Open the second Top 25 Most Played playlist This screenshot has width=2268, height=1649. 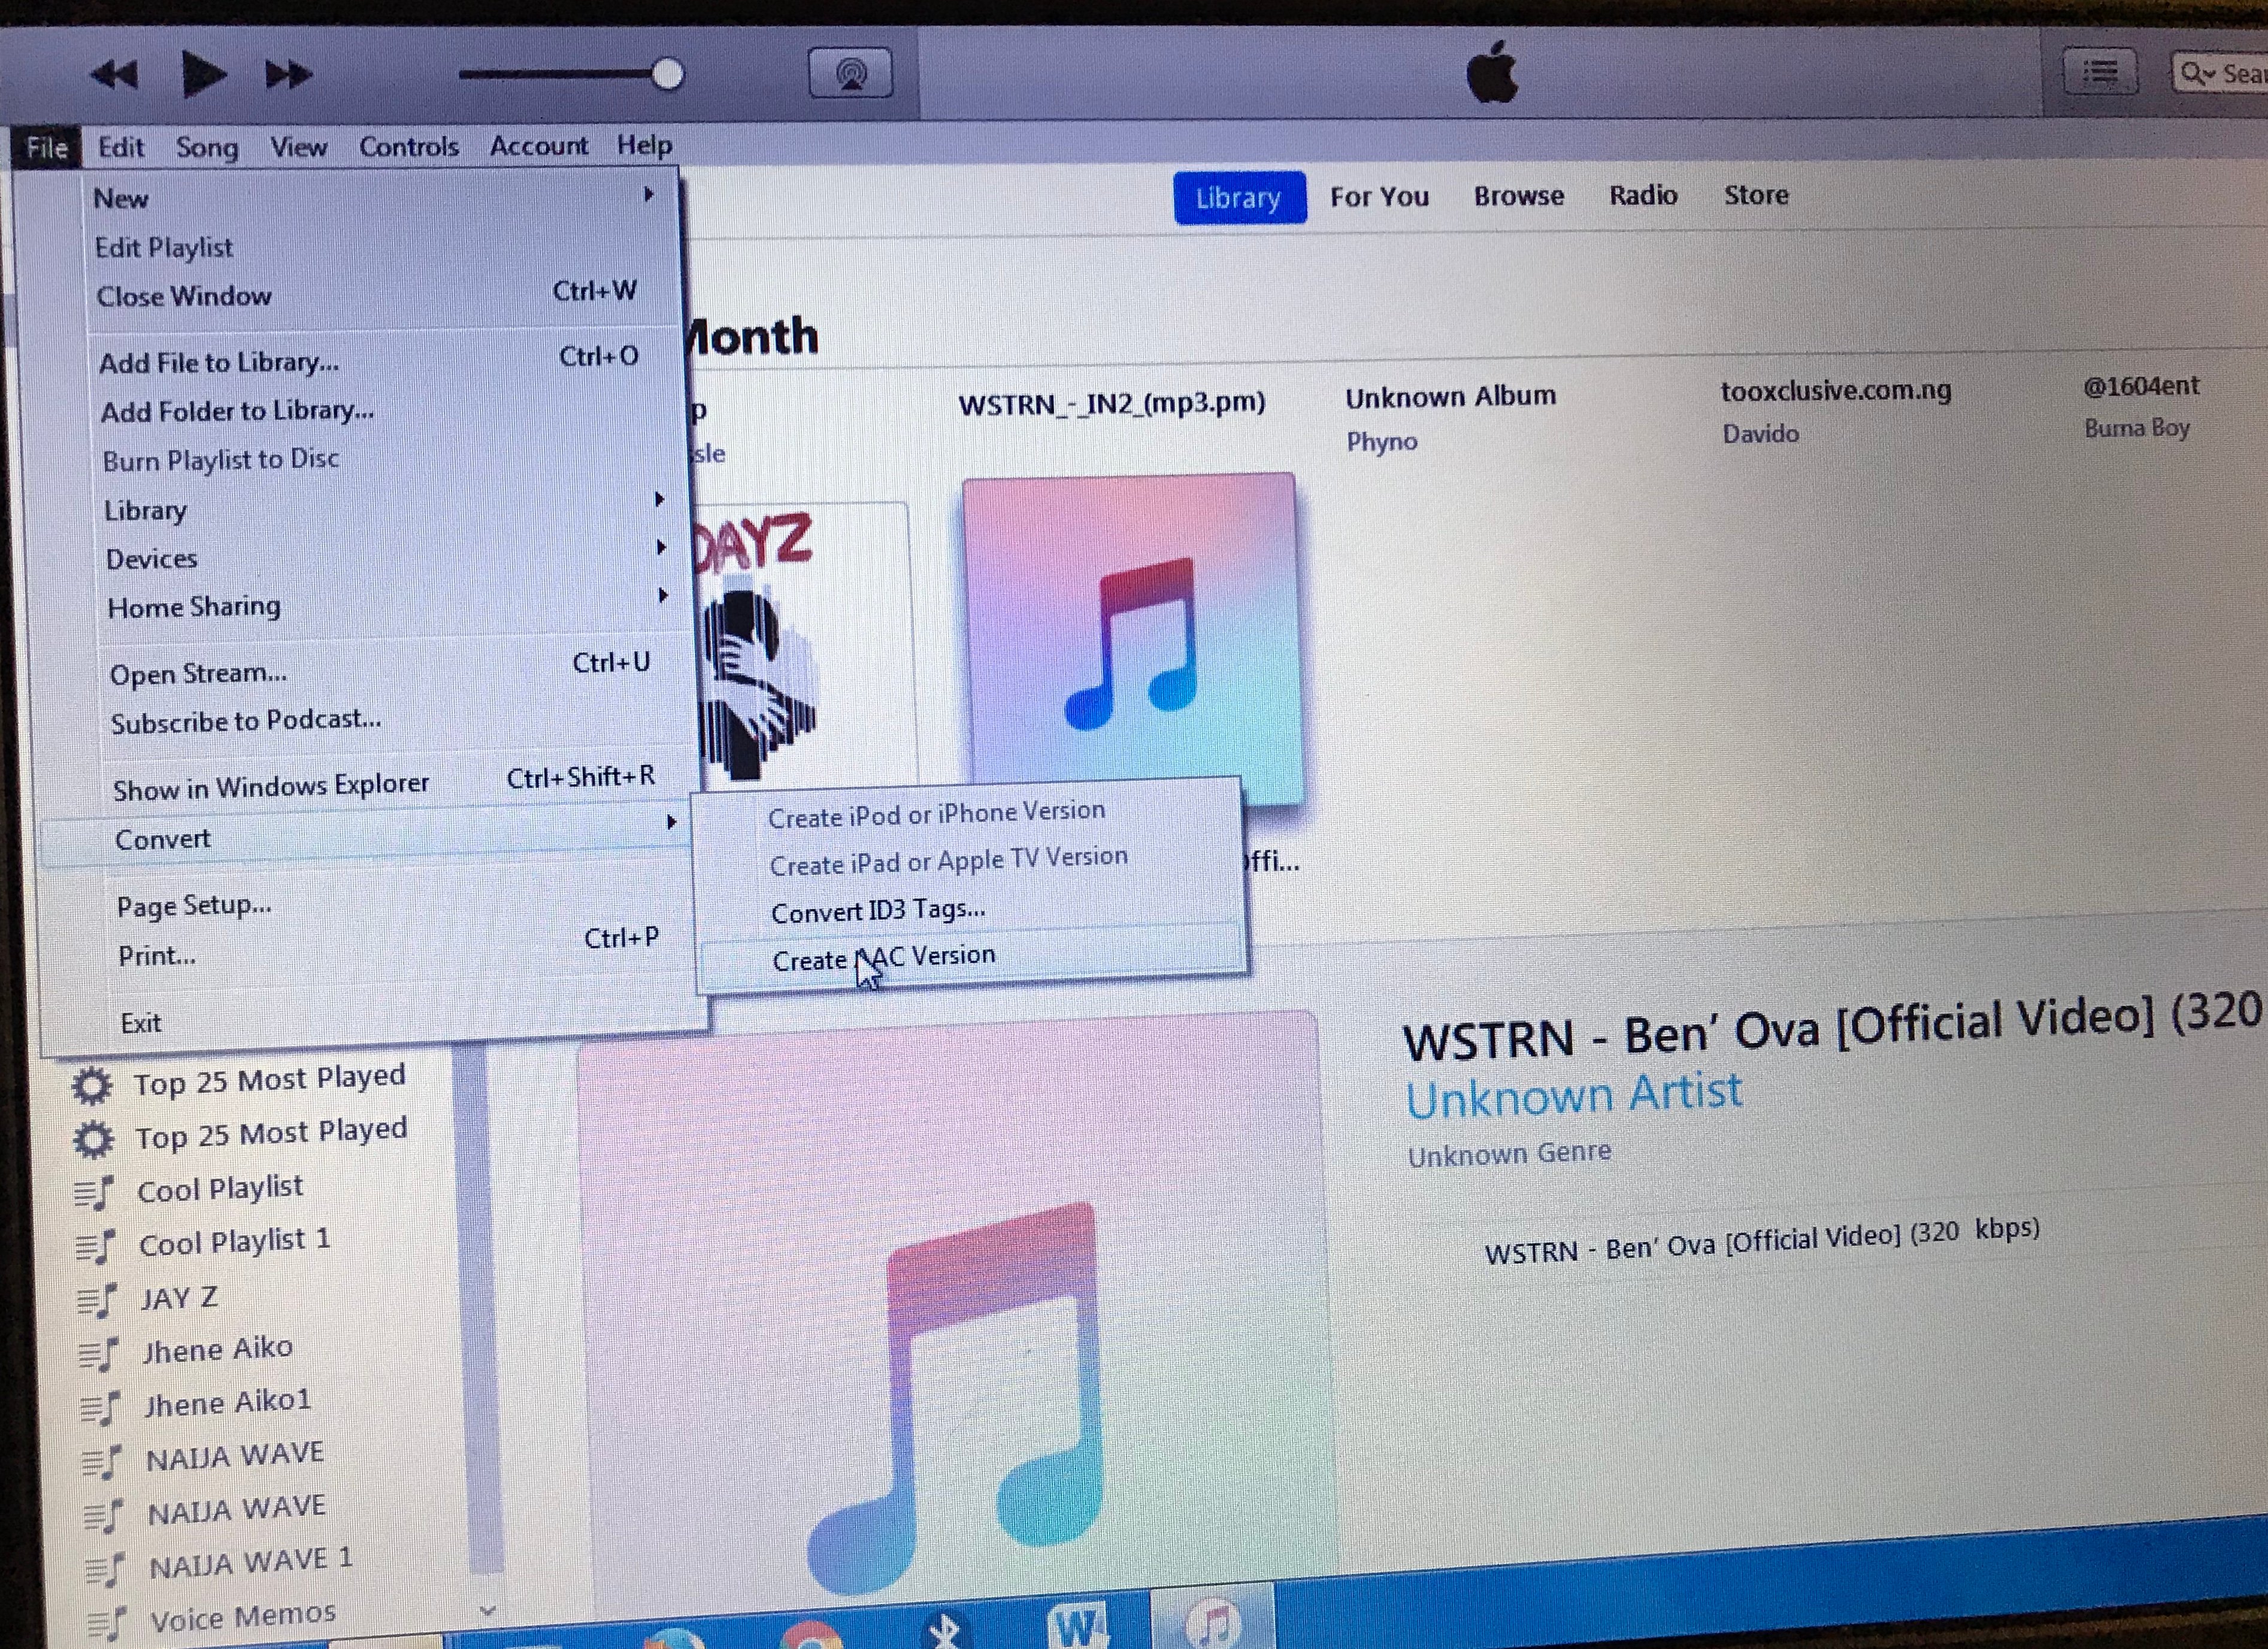(x=271, y=1133)
